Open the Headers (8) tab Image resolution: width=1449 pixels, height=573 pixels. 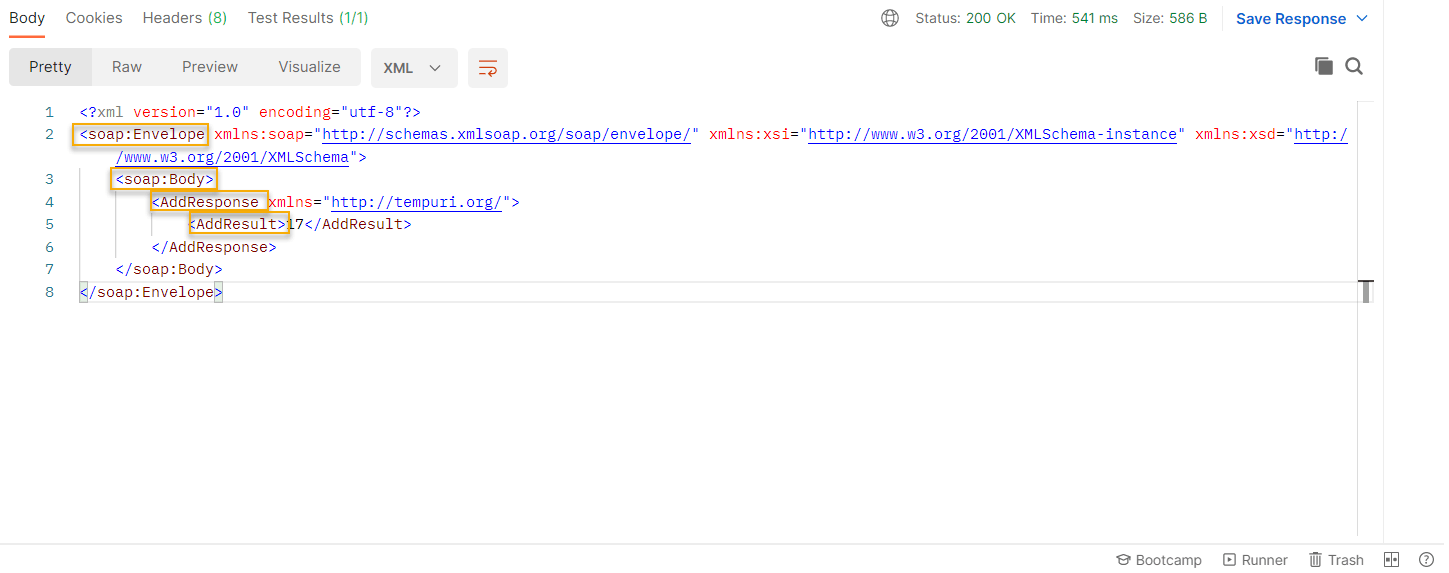184,18
